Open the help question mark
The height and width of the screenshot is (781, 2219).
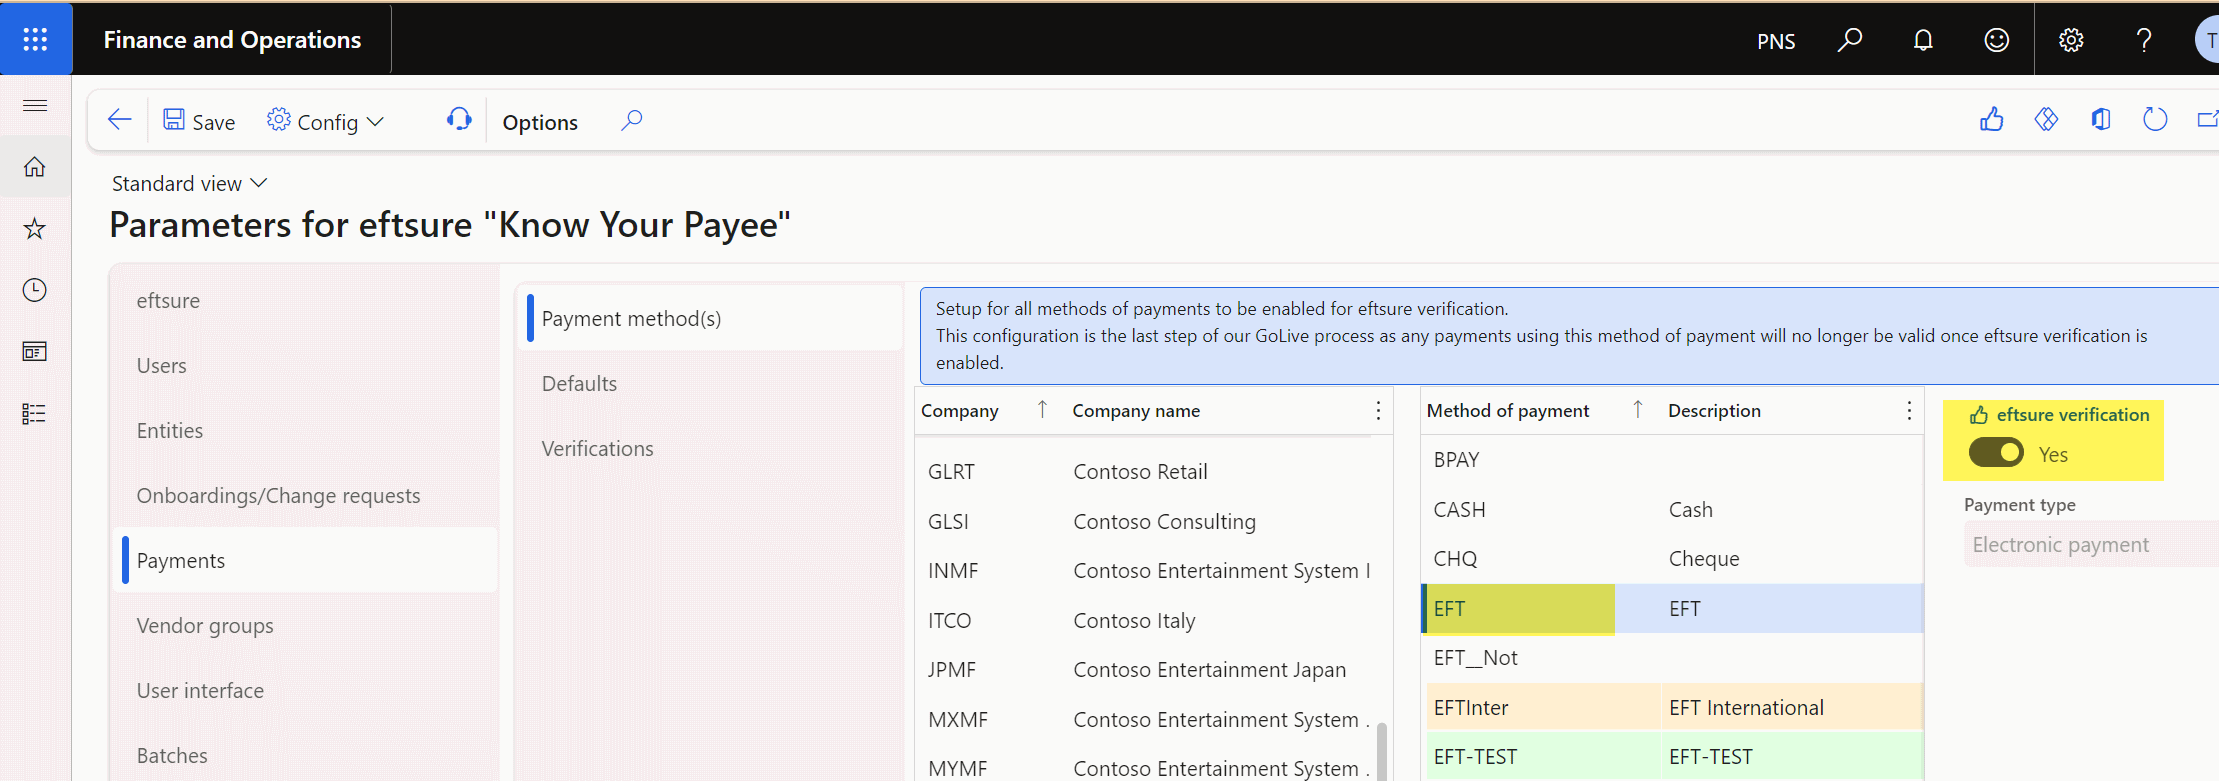click(x=2144, y=40)
